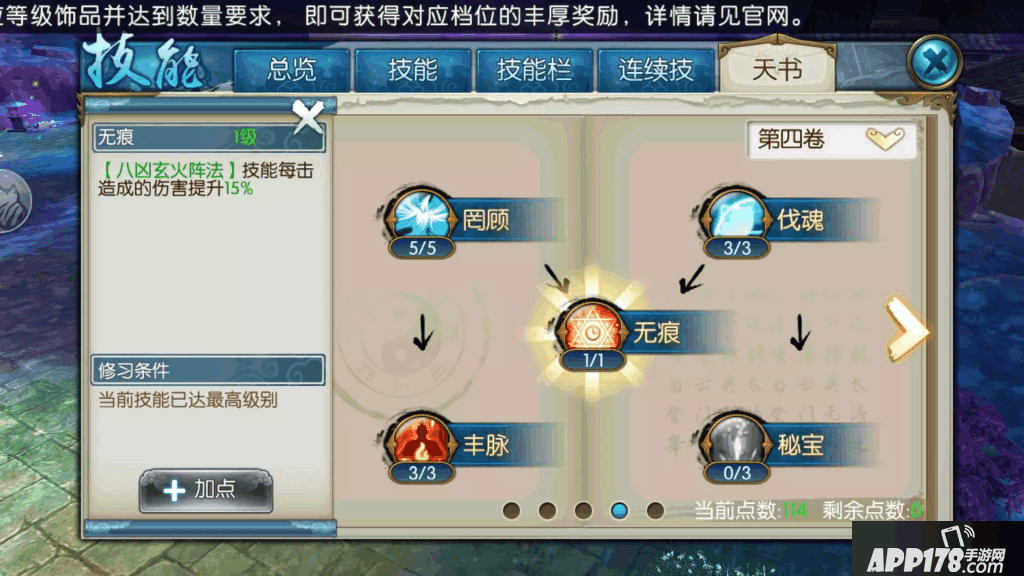The height and width of the screenshot is (576, 1024).
Task: Dismiss the 无痕 detail panel X
Action: 308,117
